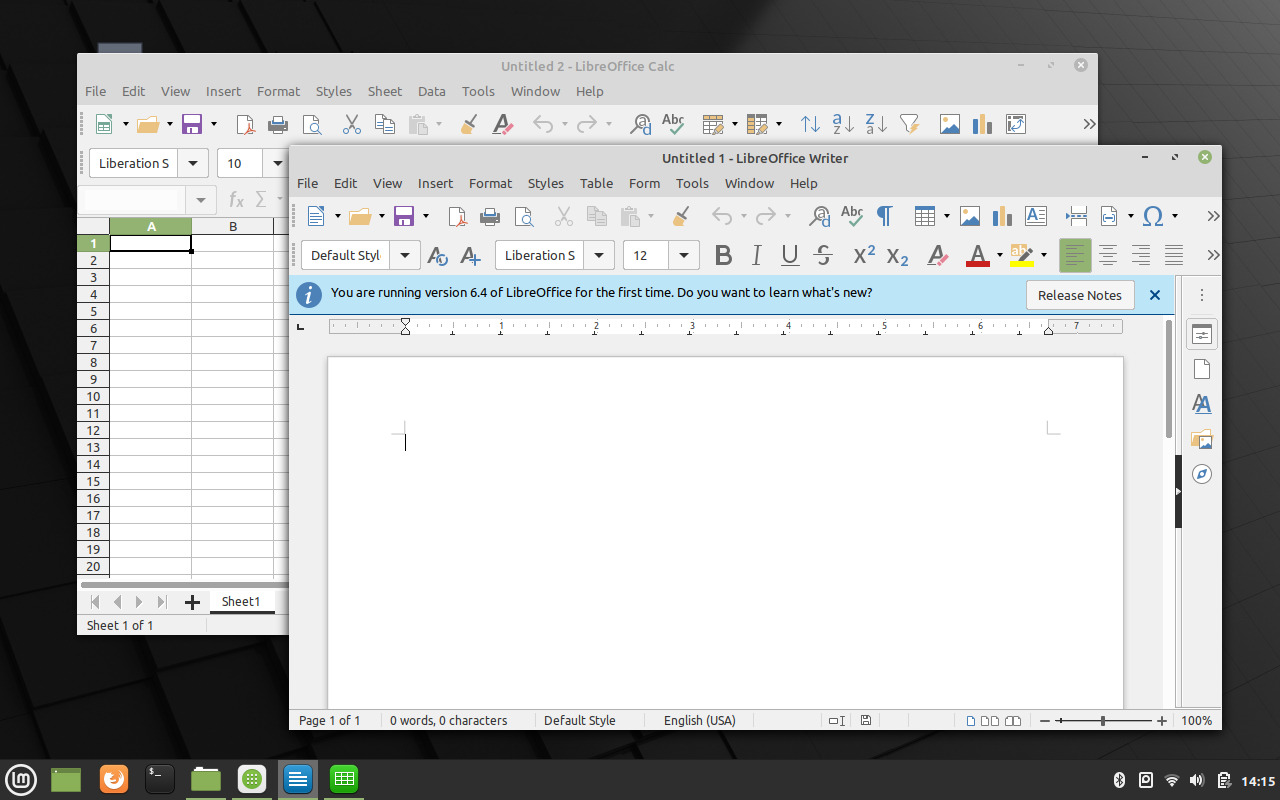Set Align Right paragraph alignment
The image size is (1280, 800).
point(1141,256)
